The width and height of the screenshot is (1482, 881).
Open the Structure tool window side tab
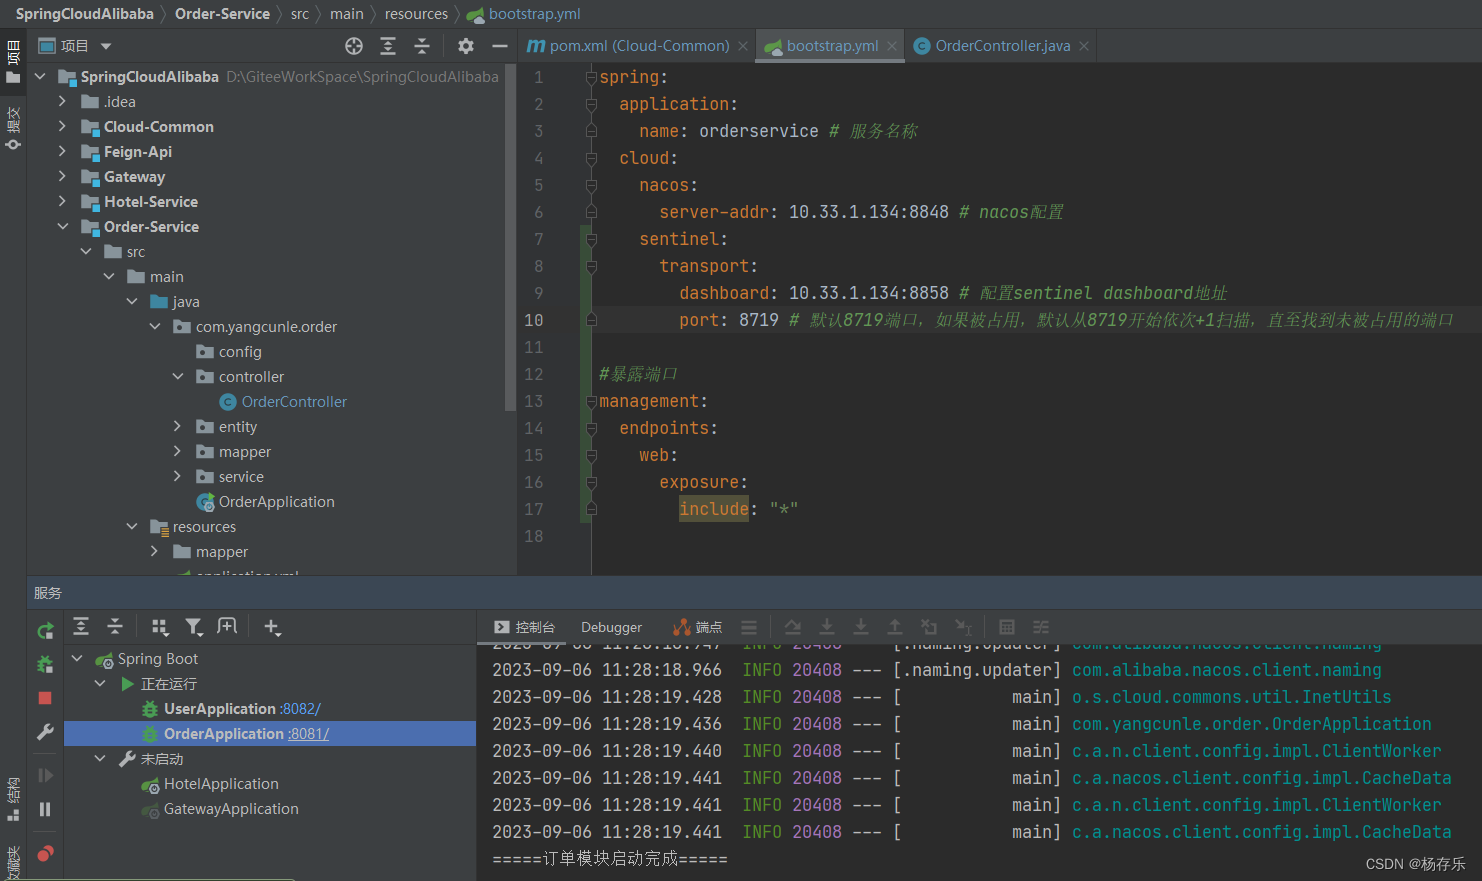pos(13,799)
